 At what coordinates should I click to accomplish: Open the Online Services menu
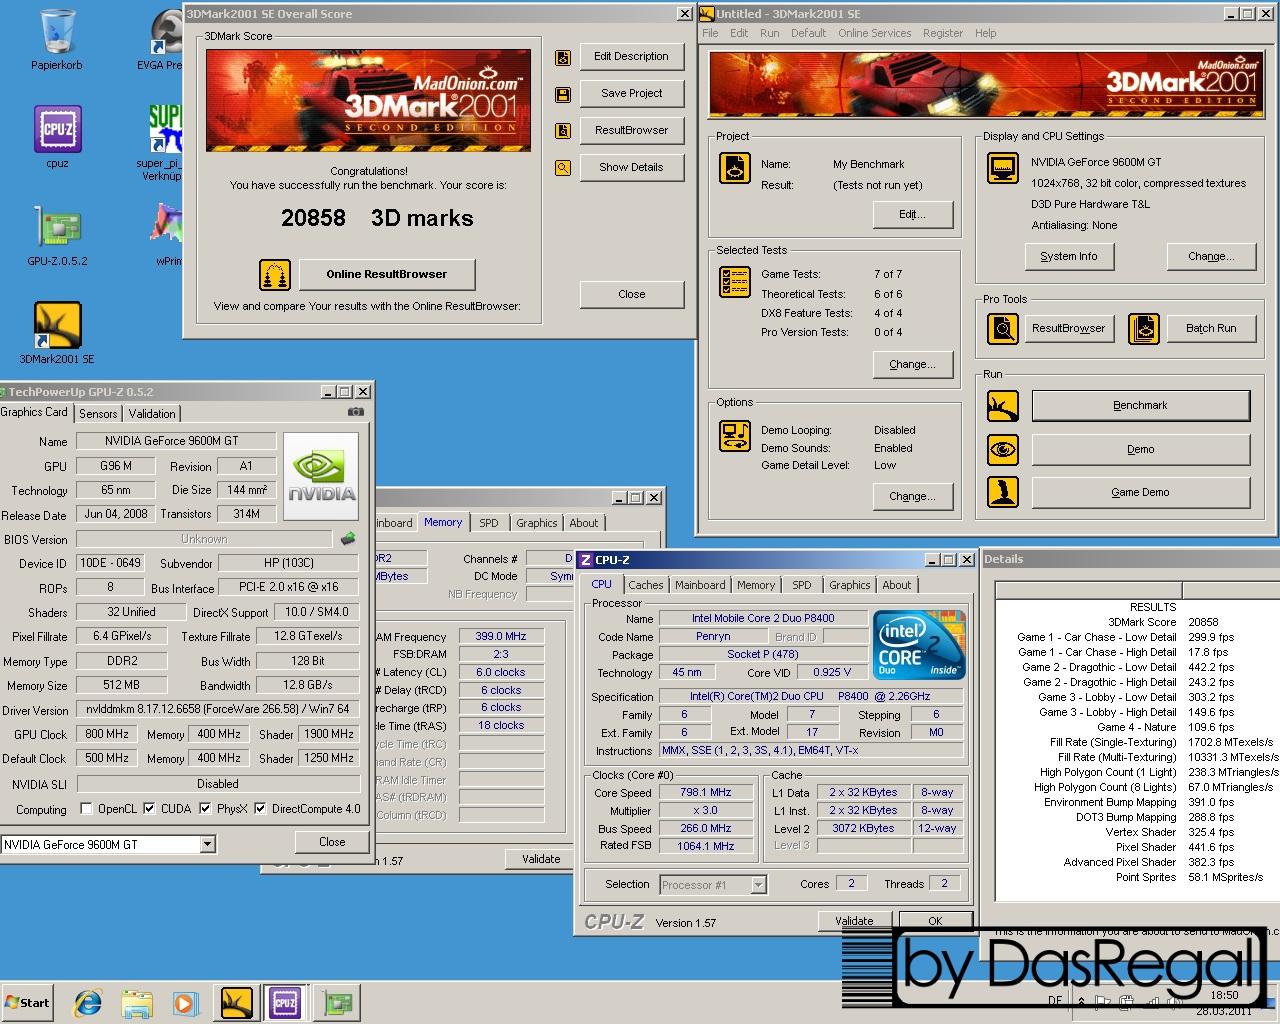(x=874, y=33)
